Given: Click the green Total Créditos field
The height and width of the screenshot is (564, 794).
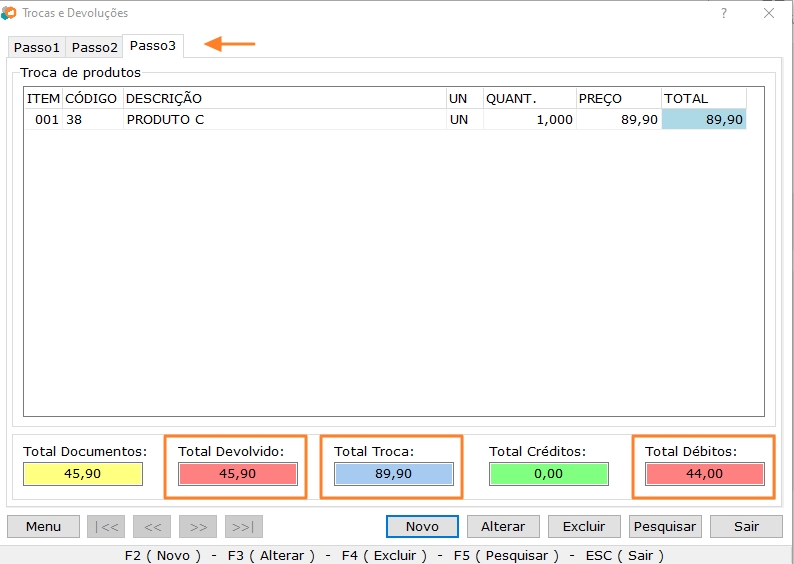Looking at the screenshot, I should pyautogui.click(x=548, y=474).
